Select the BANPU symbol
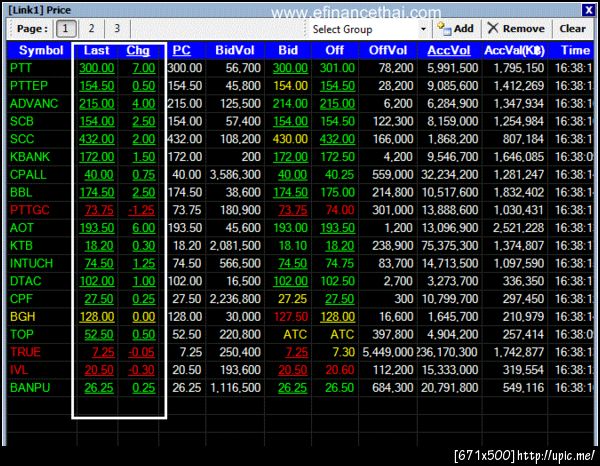The image size is (600, 466). 30,388
